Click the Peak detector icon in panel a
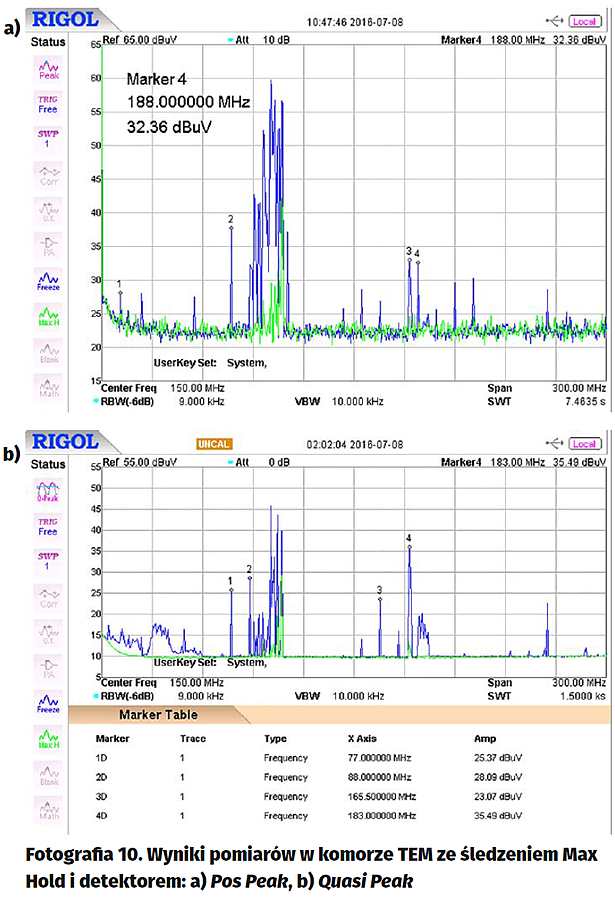Viewport: 615px width, 900px height. pos(48,70)
